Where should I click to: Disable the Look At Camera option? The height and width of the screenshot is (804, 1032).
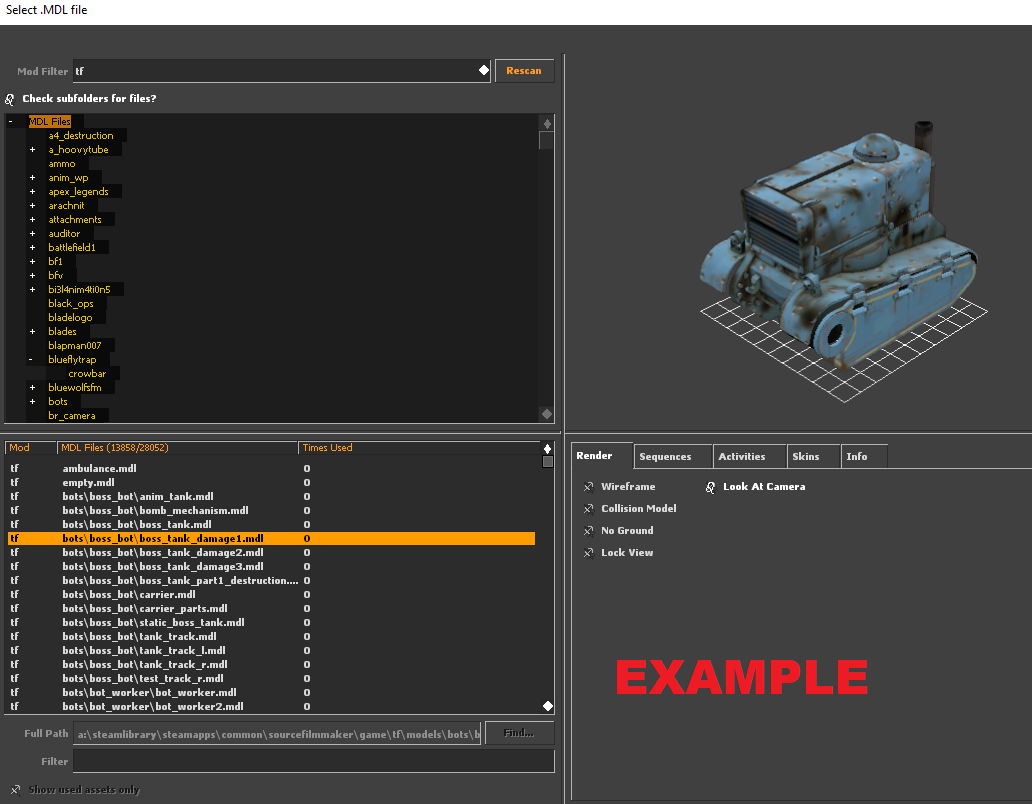tap(710, 487)
